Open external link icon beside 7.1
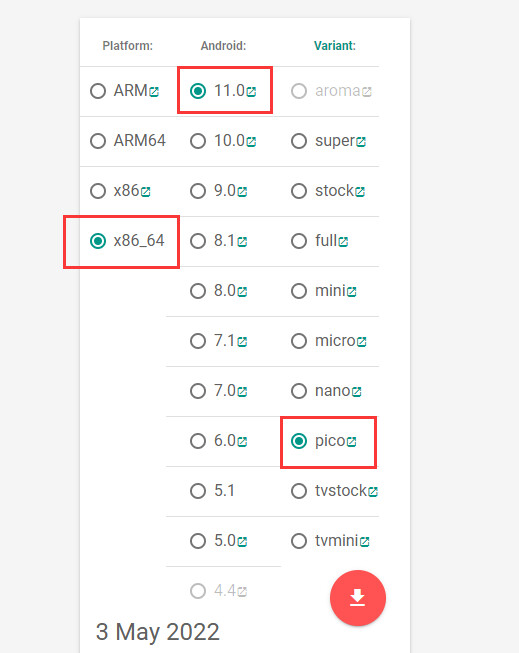This screenshot has width=519, height=653. pyautogui.click(x=242, y=342)
